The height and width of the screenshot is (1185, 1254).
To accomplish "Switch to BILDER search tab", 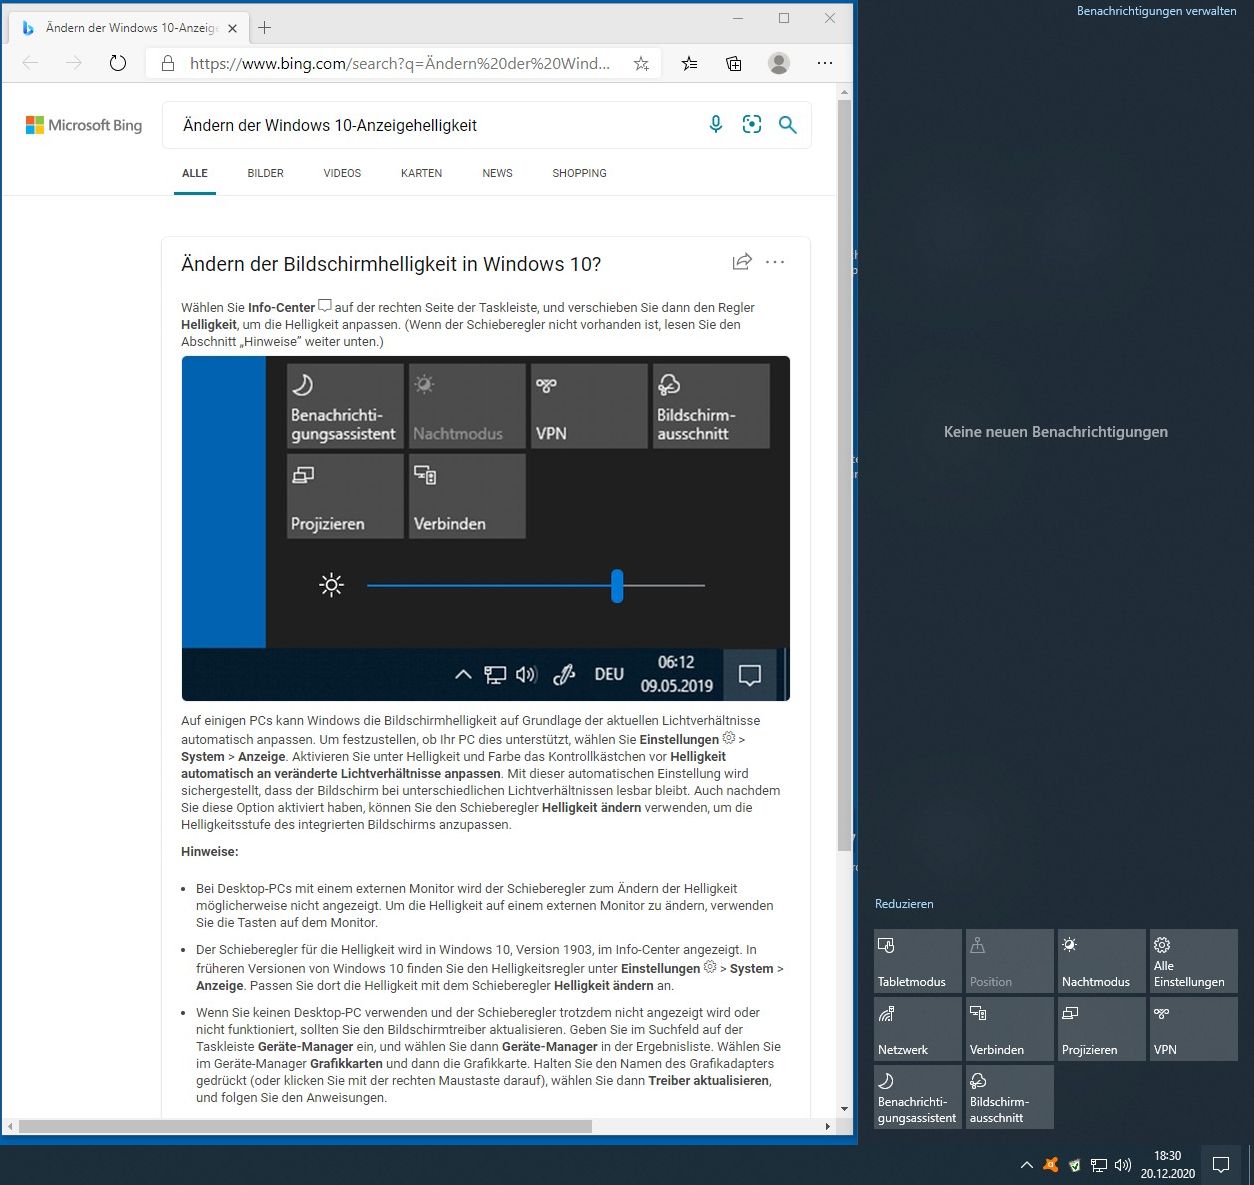I will coord(266,173).
